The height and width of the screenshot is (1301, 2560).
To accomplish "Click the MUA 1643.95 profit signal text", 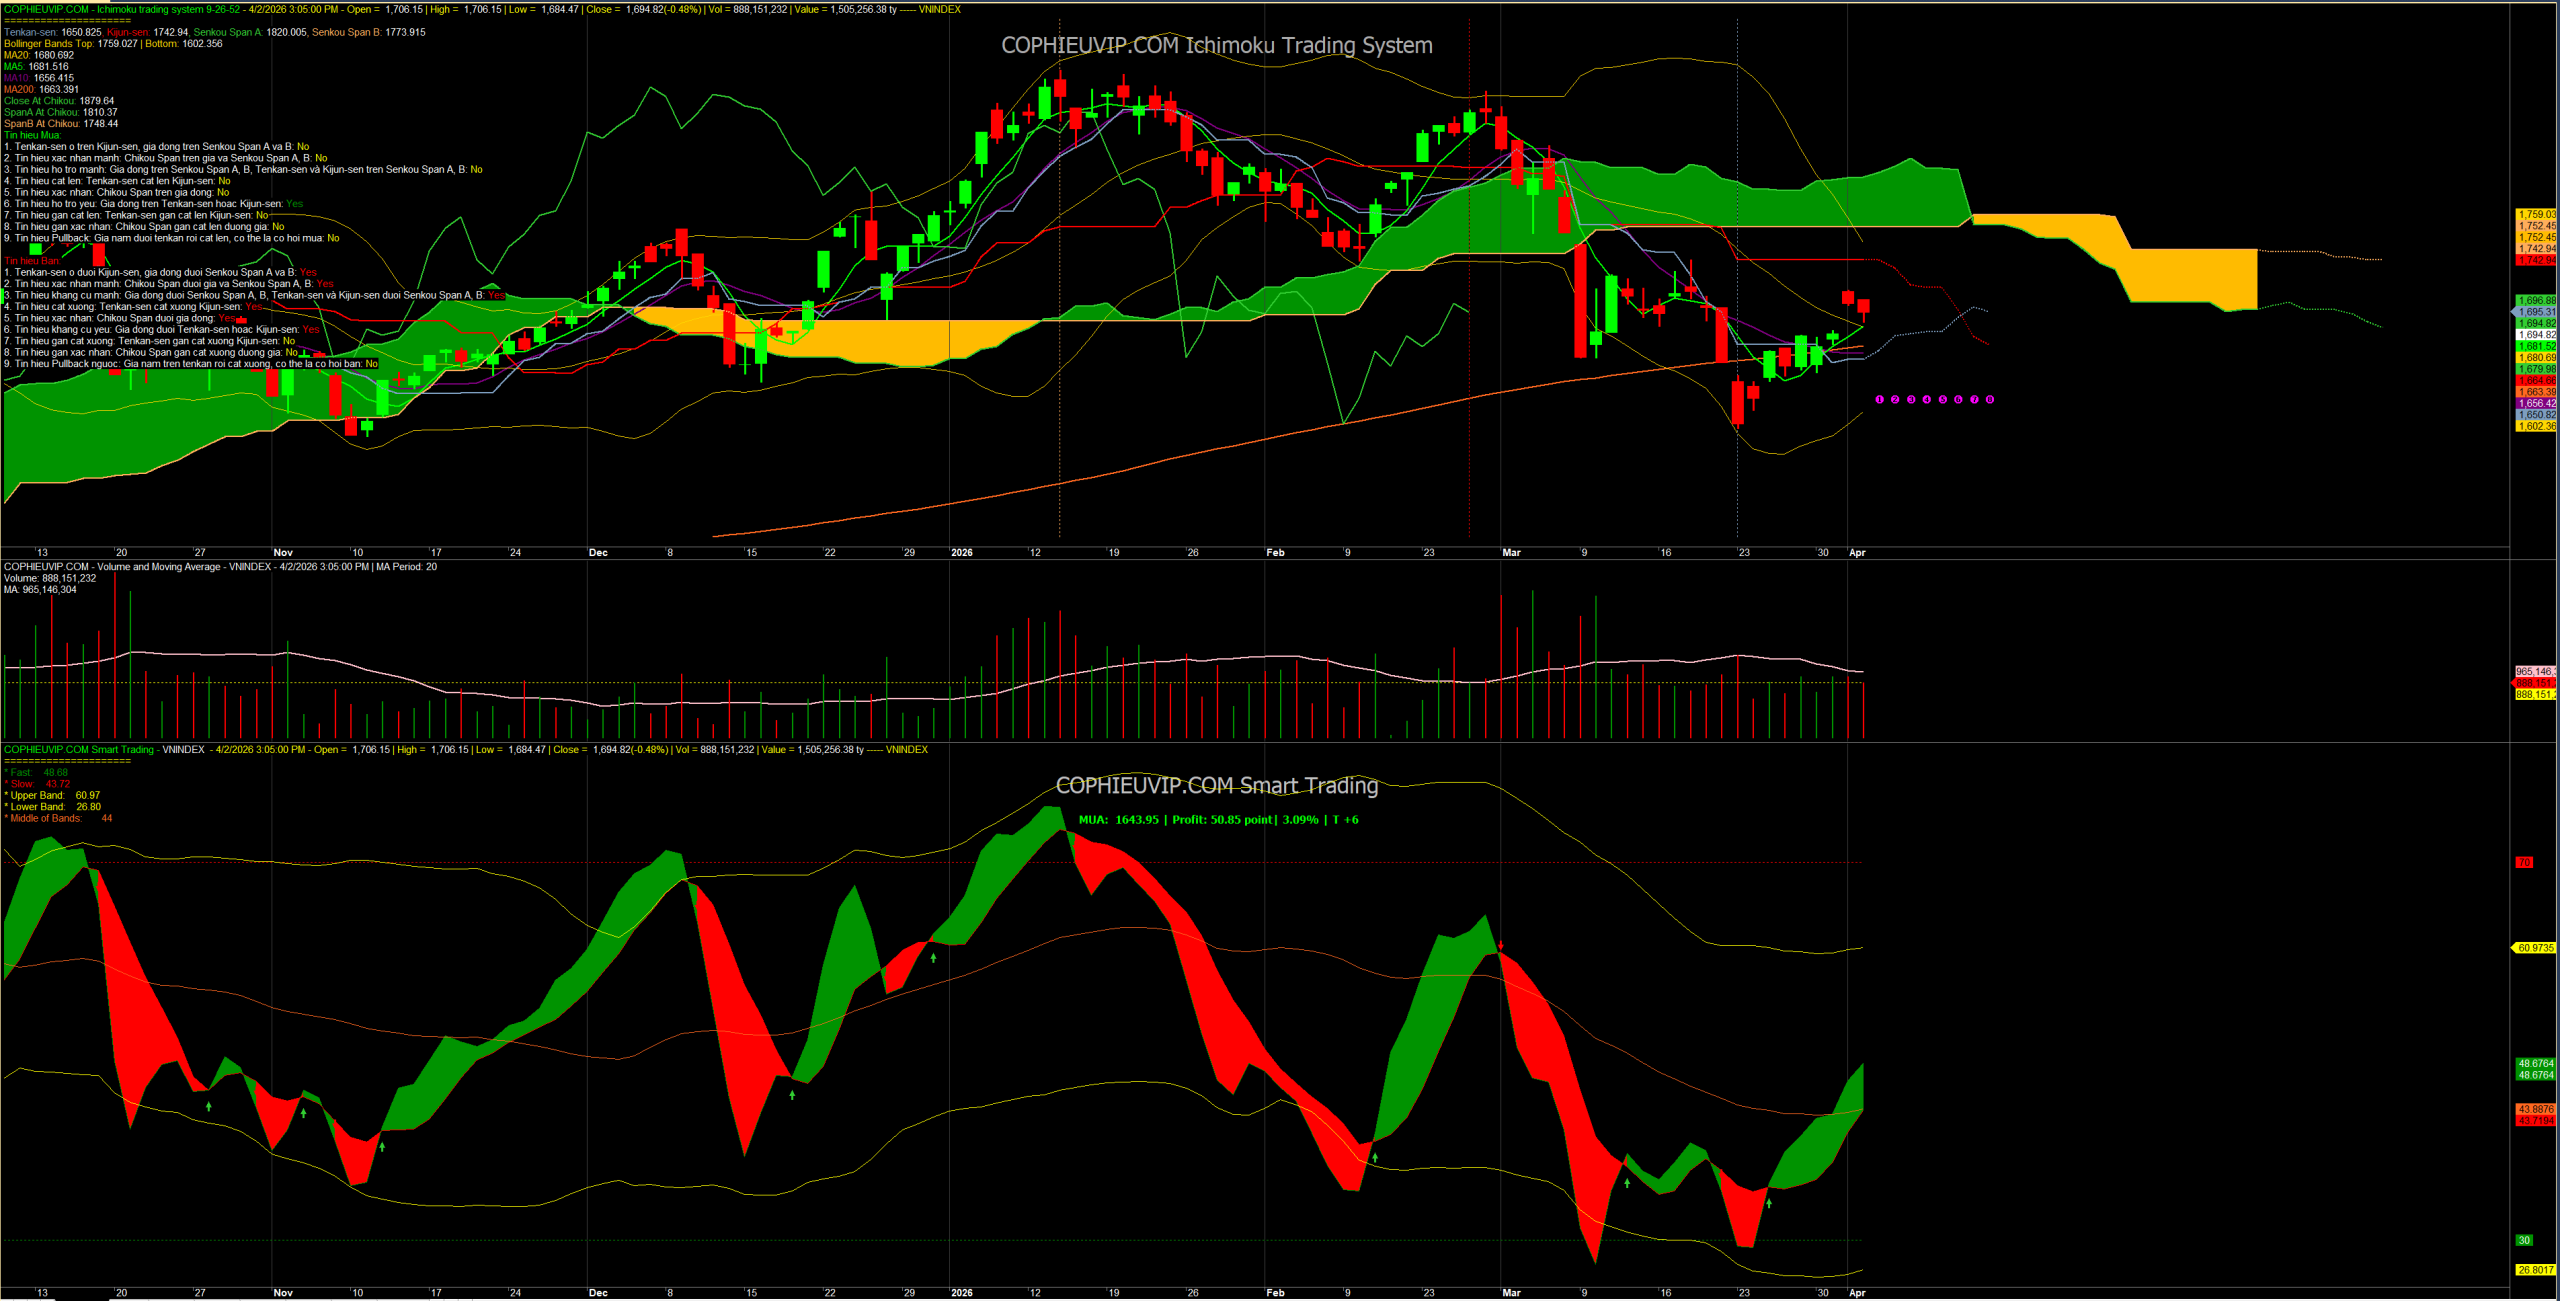I will [x=1218, y=820].
